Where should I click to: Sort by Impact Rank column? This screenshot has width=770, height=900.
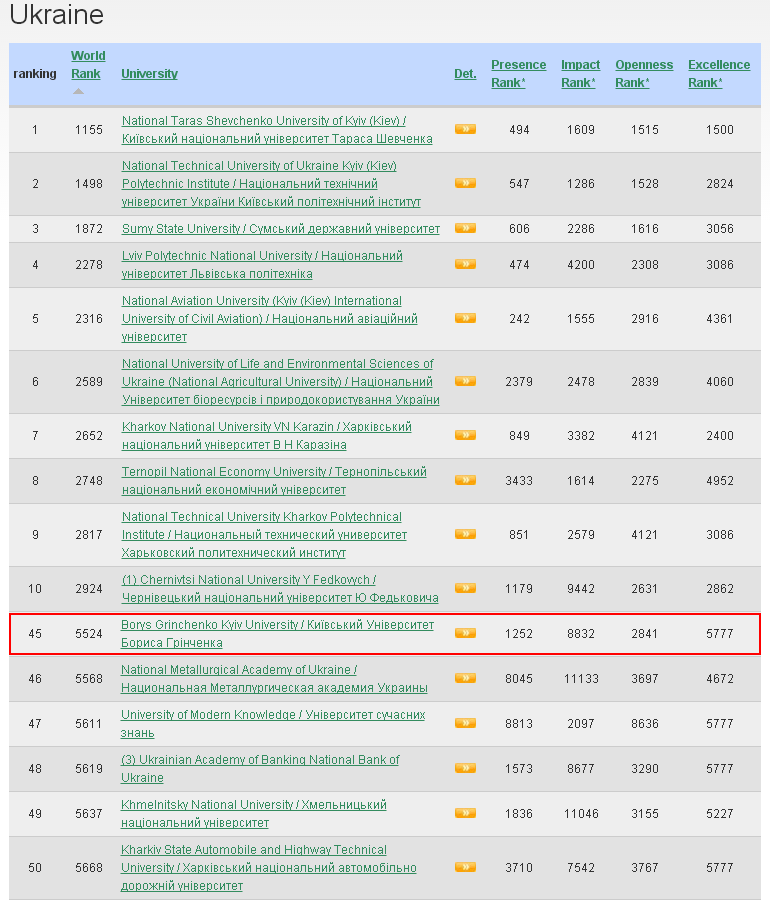click(580, 73)
